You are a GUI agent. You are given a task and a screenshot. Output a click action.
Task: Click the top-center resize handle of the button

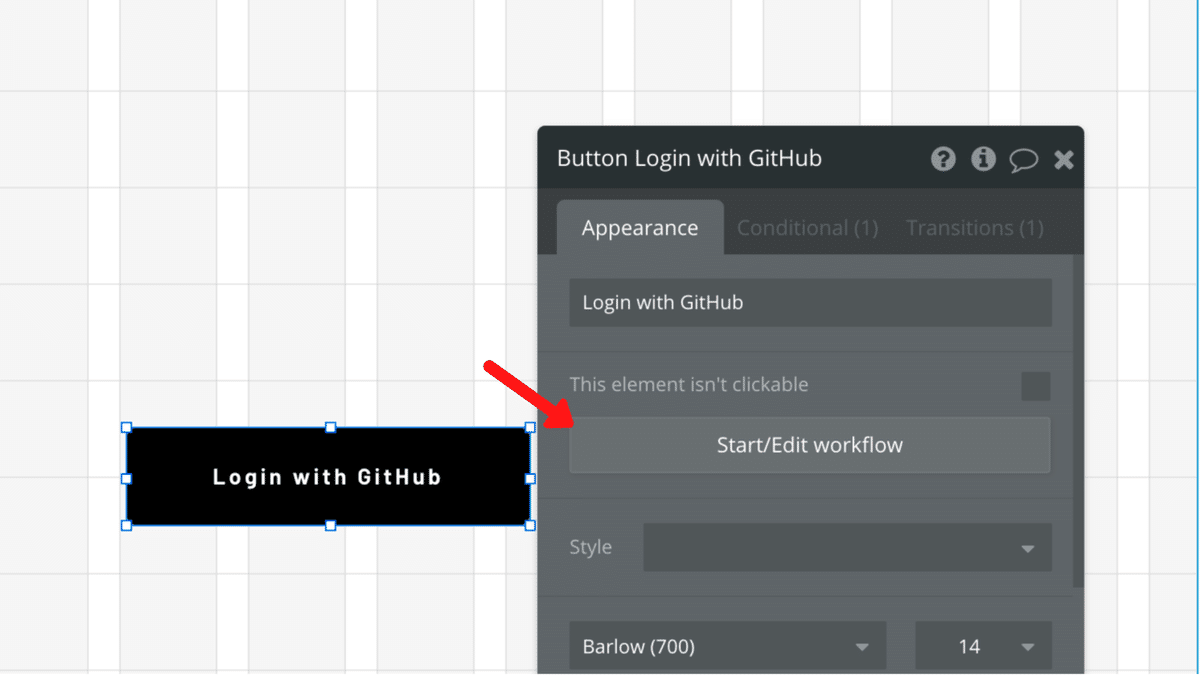tap(330, 427)
